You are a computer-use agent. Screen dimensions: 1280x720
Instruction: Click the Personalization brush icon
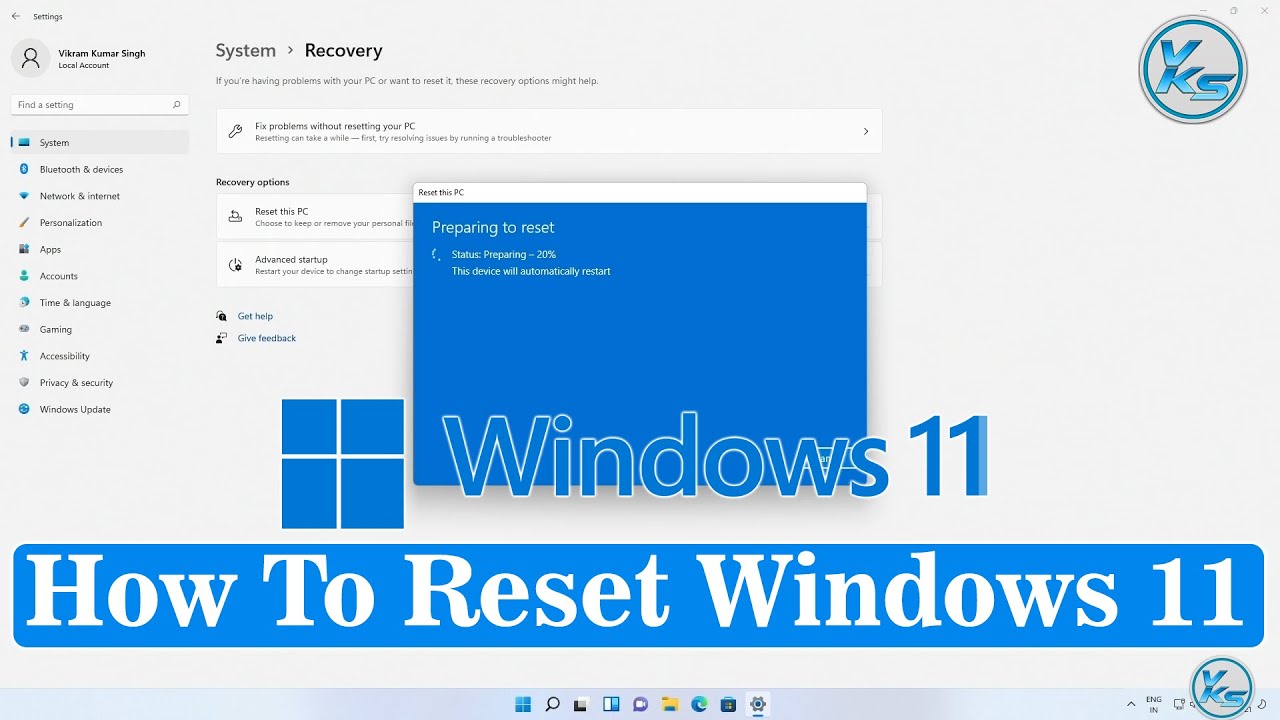pyautogui.click(x=24, y=223)
